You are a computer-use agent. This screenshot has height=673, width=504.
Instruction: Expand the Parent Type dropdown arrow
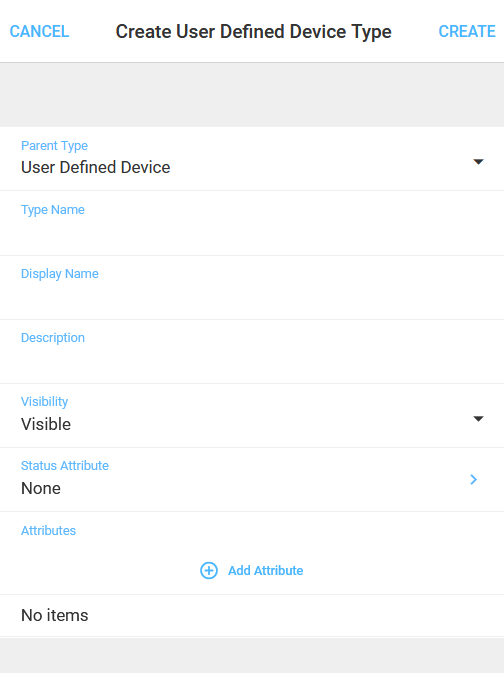click(x=478, y=162)
